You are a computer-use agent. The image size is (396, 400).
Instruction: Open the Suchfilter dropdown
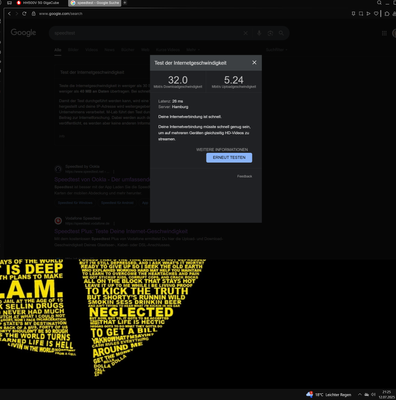point(276,50)
